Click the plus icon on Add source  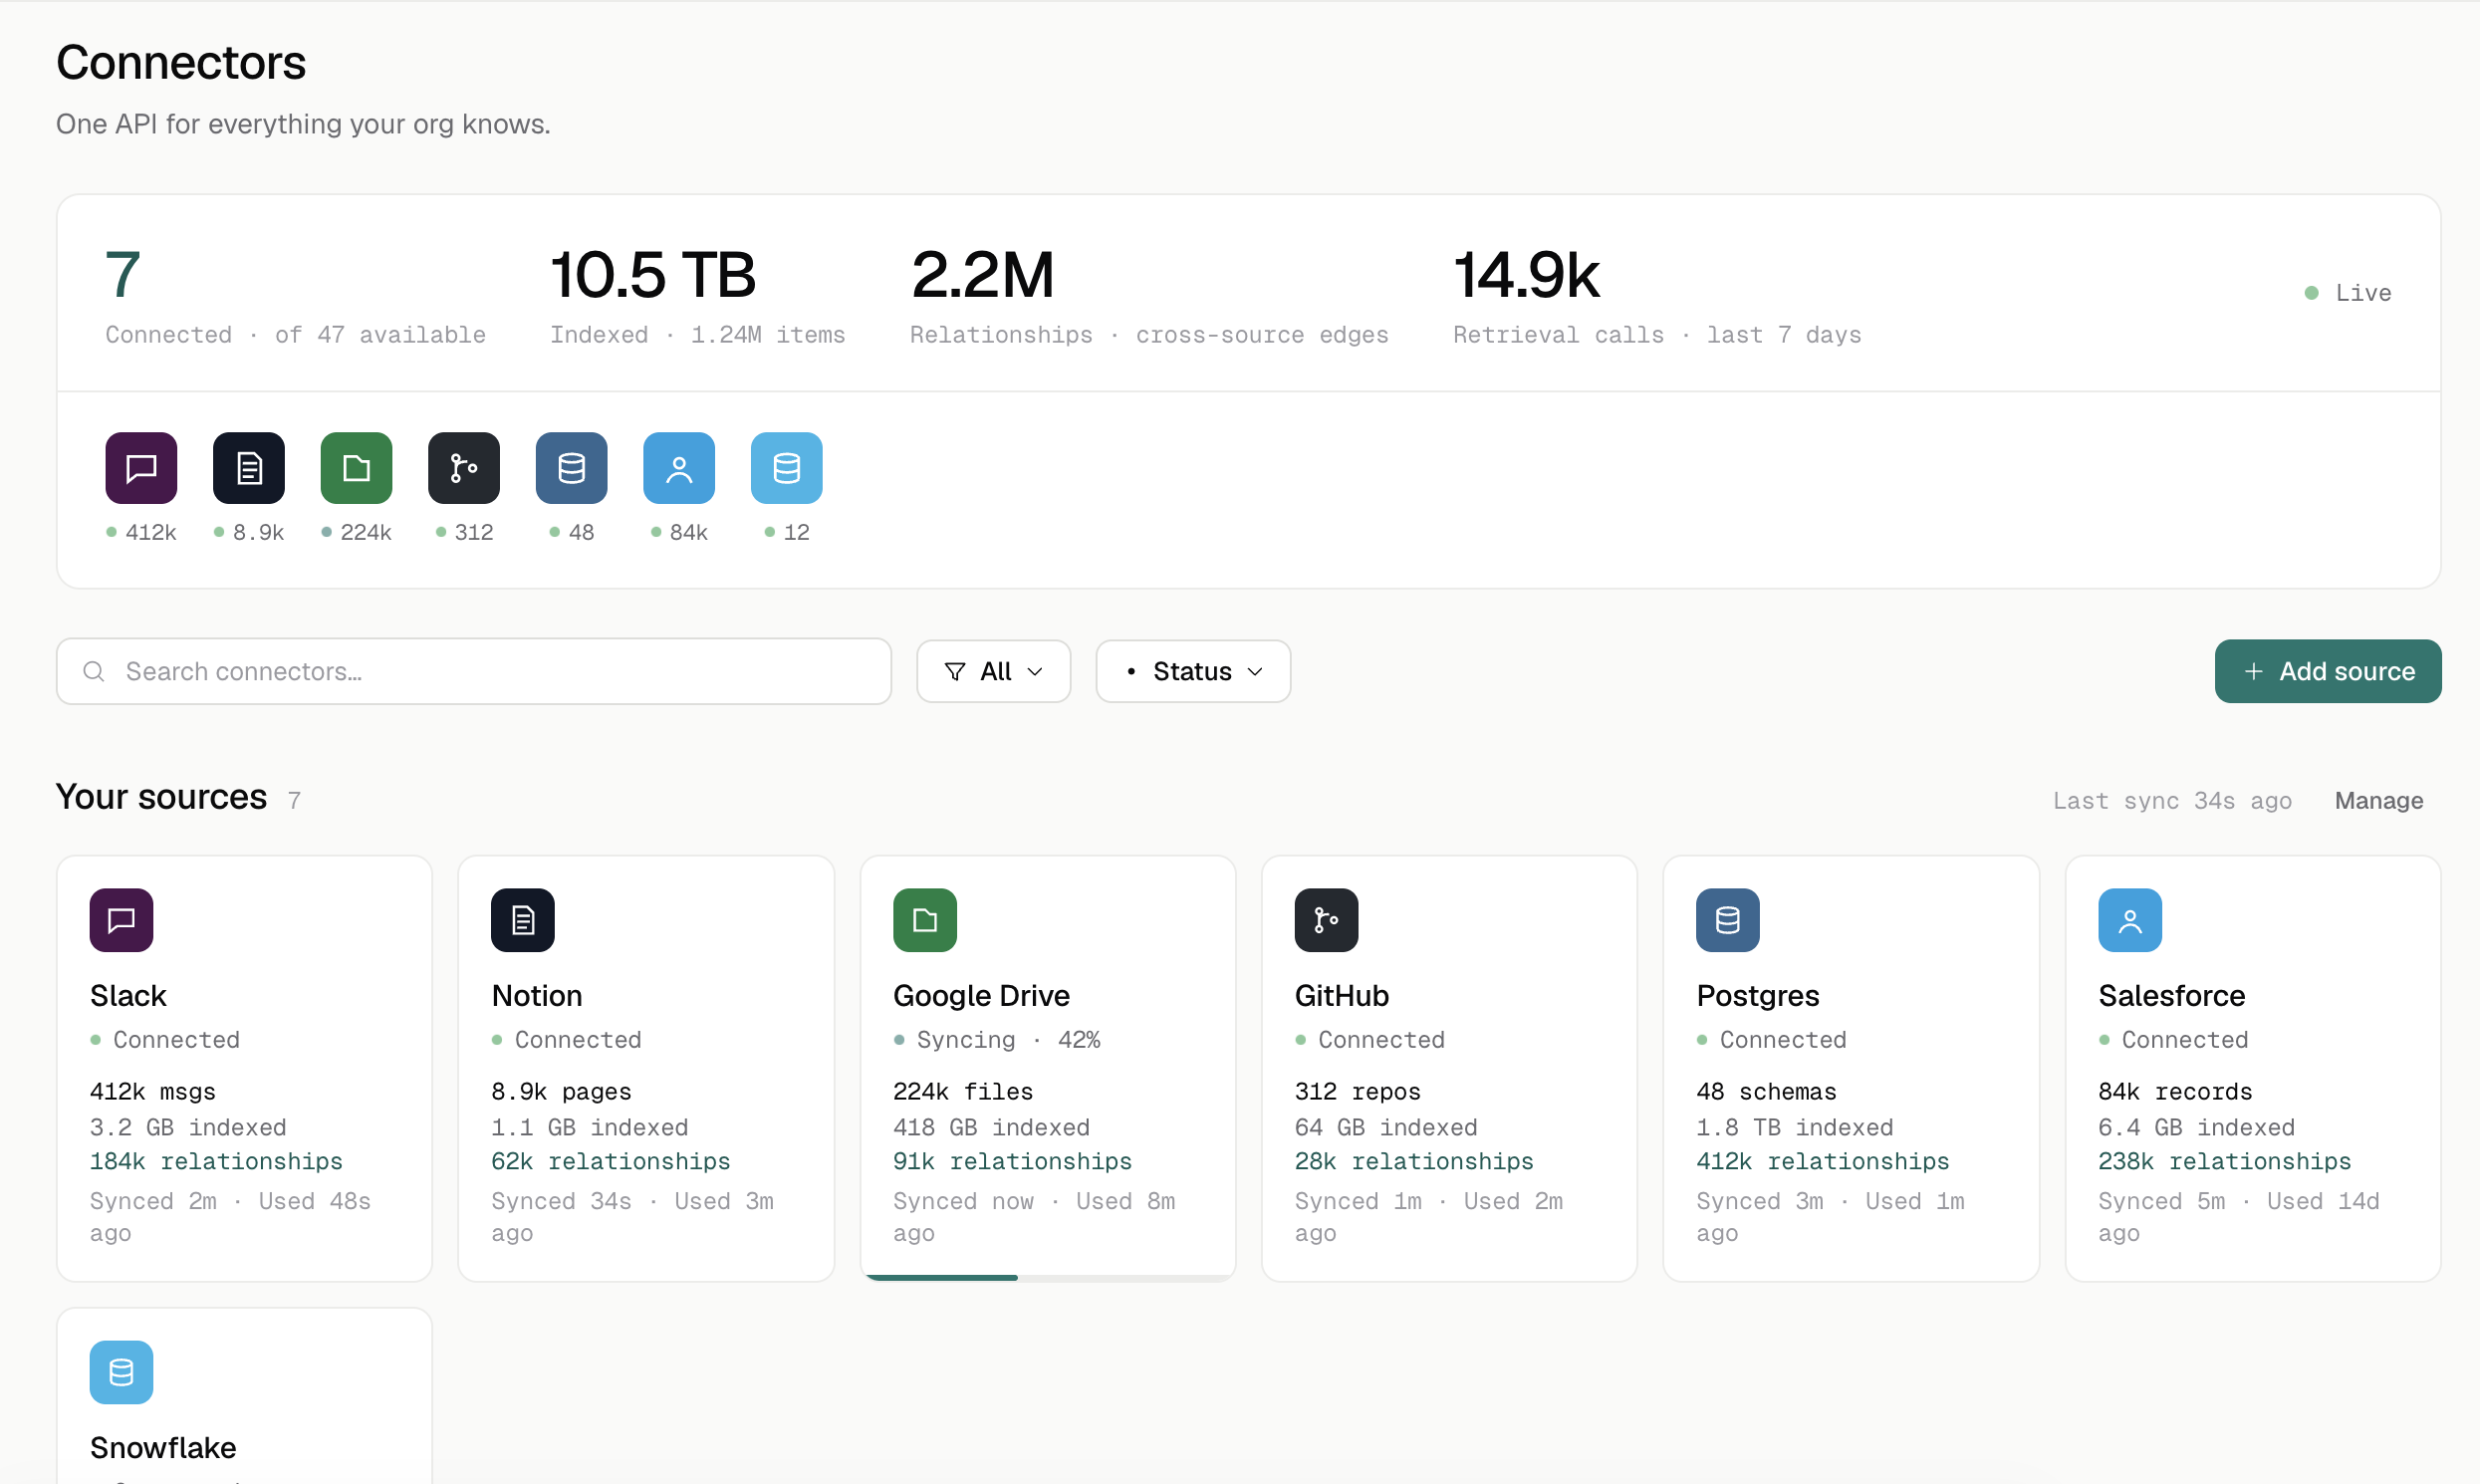[x=2253, y=671]
